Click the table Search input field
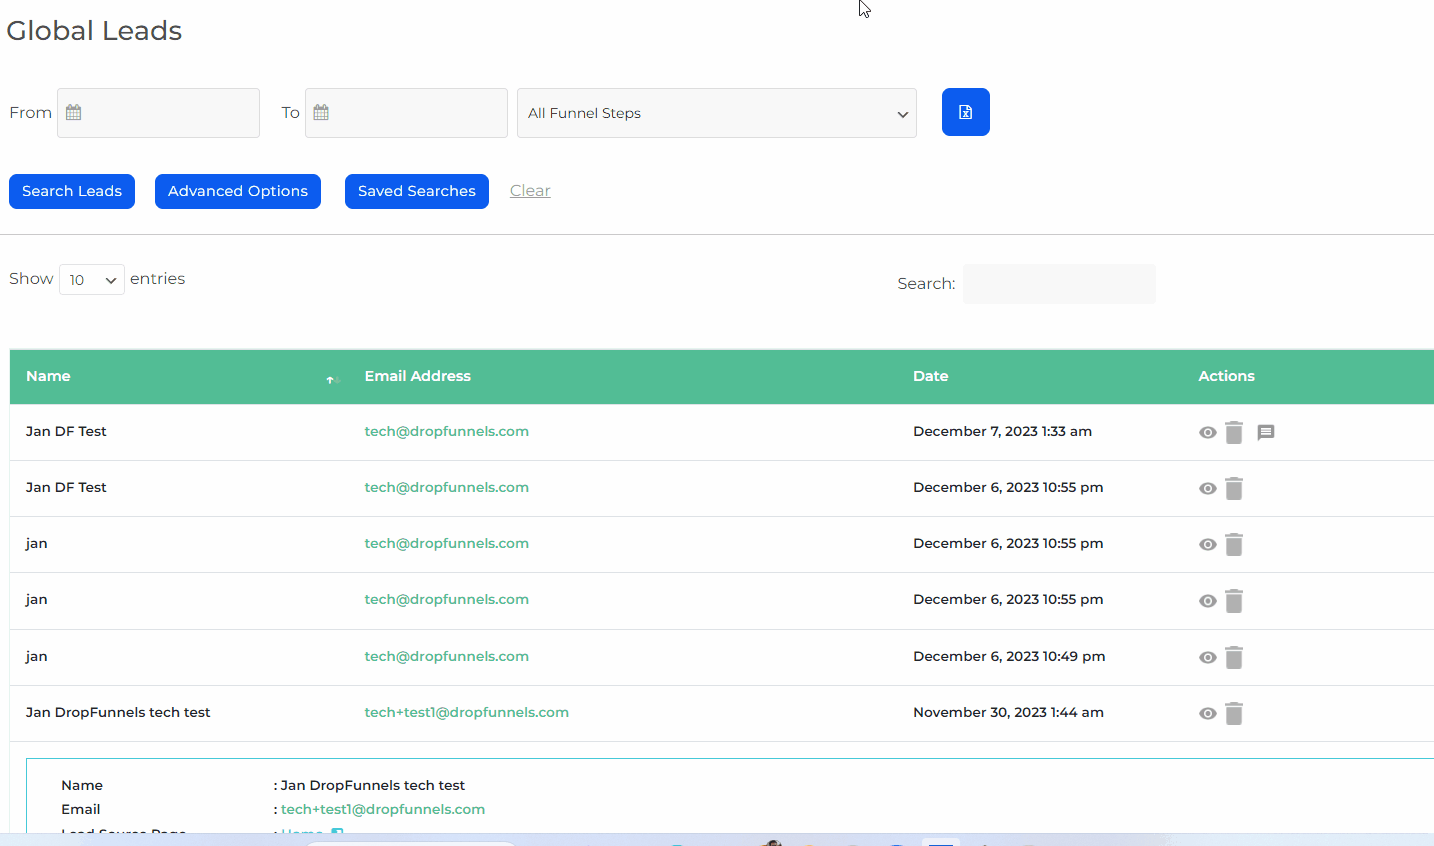 click(x=1059, y=284)
